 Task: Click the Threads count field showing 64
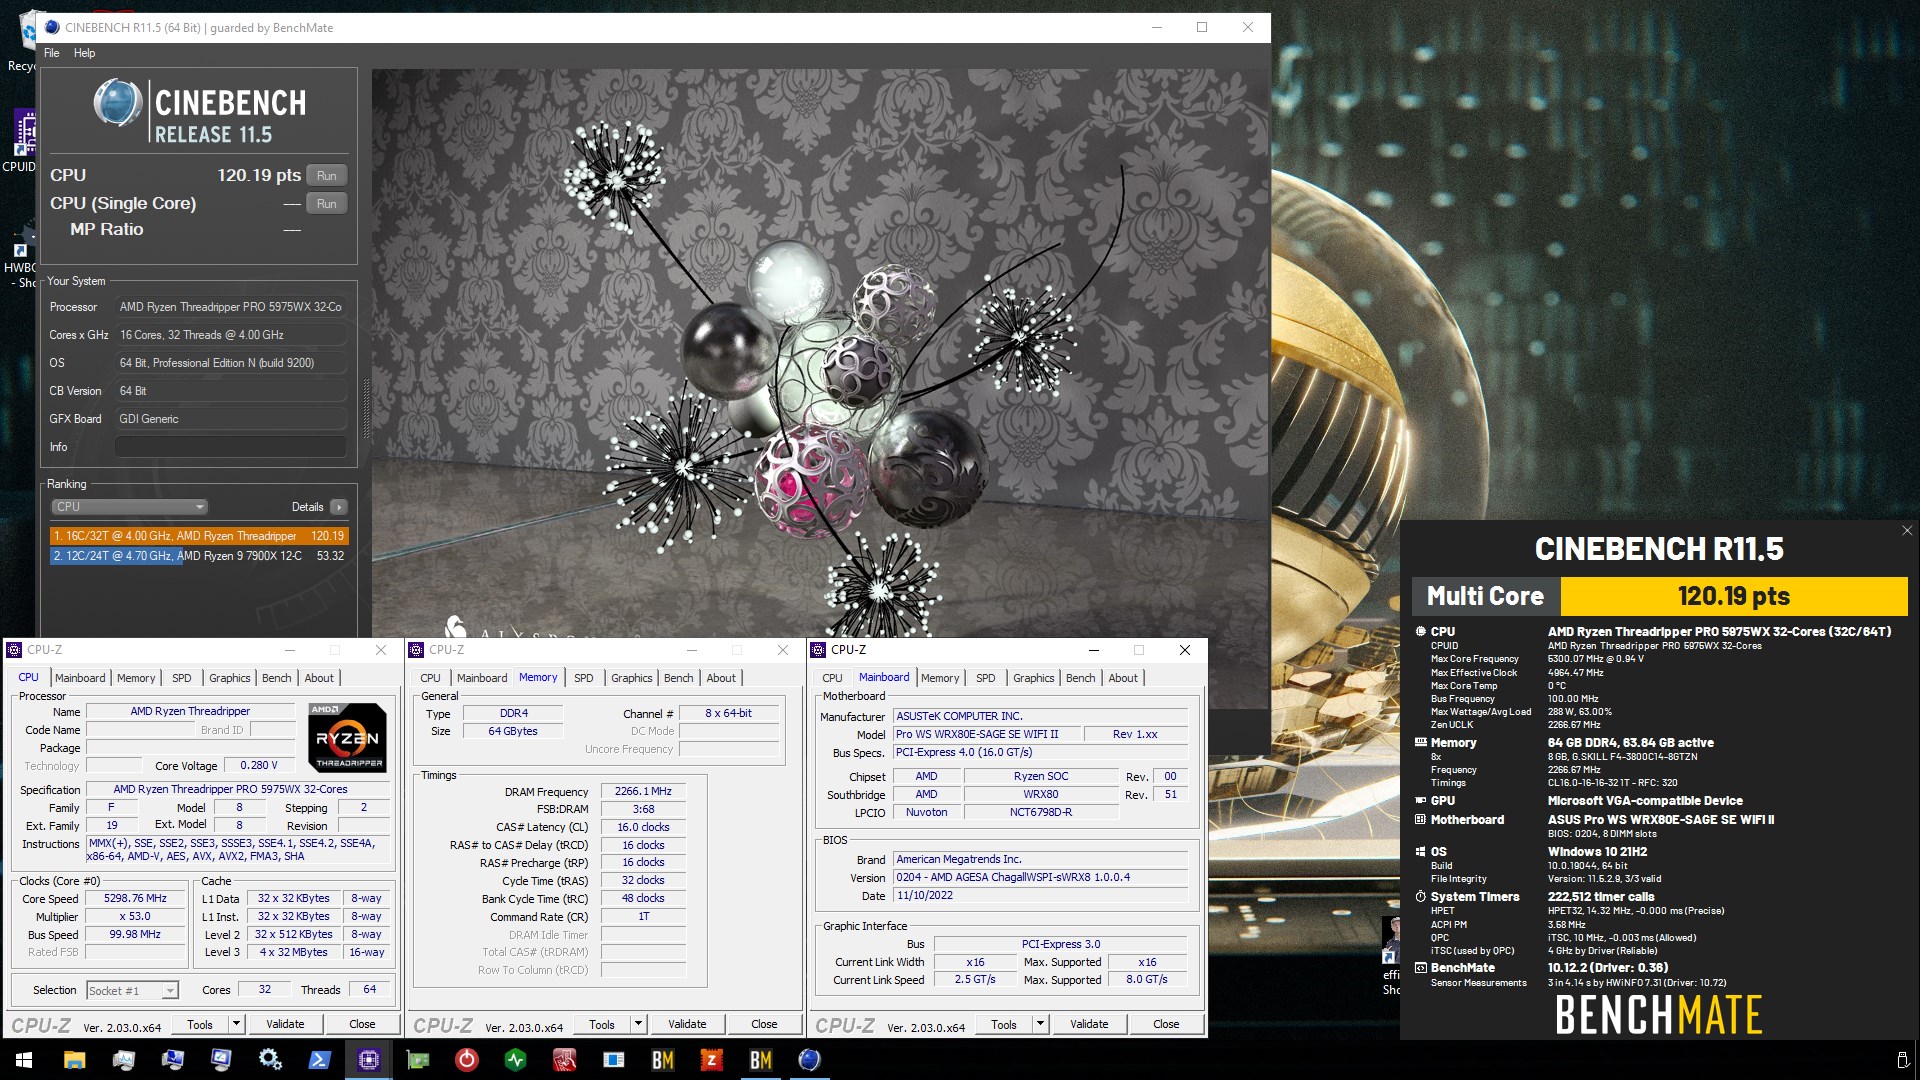click(369, 990)
